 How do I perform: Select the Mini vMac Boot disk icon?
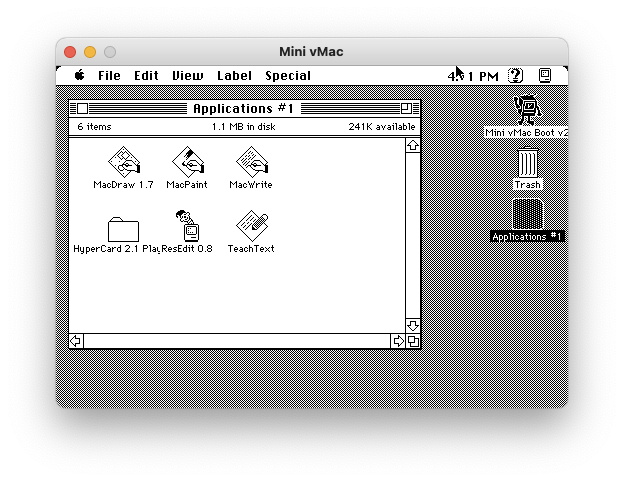pyautogui.click(x=527, y=110)
